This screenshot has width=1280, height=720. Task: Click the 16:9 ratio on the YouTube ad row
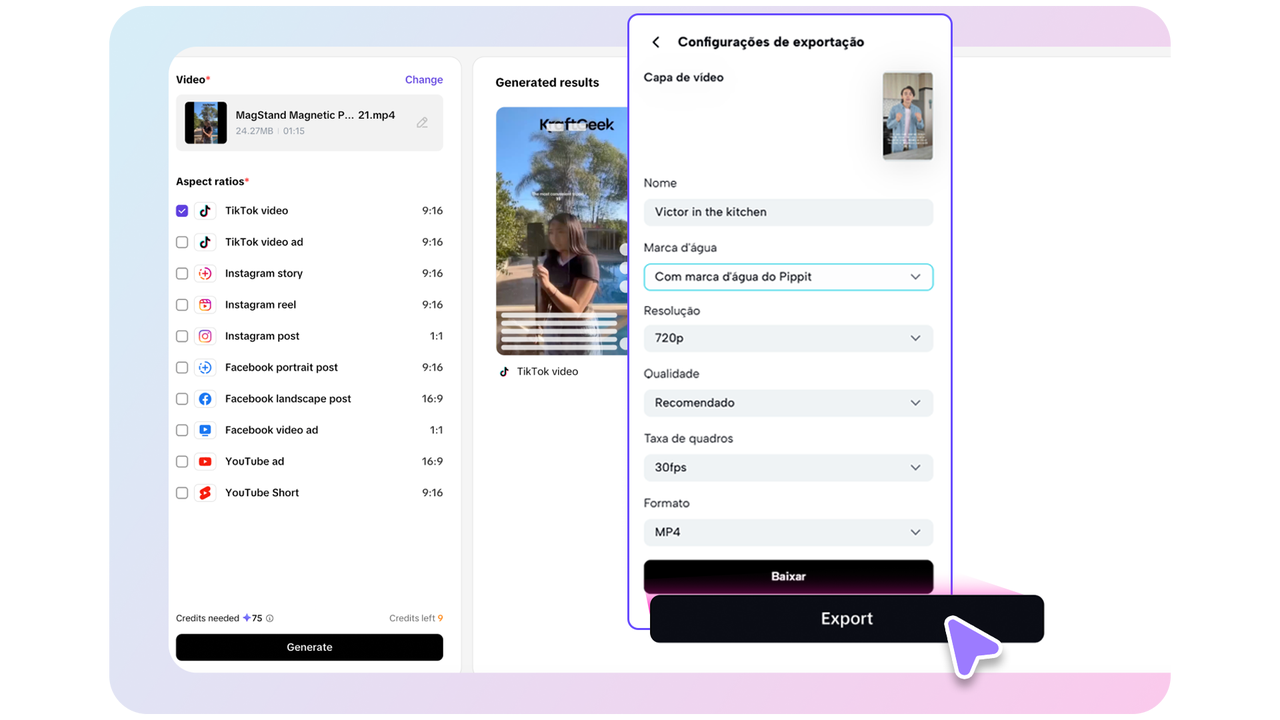click(x=432, y=461)
